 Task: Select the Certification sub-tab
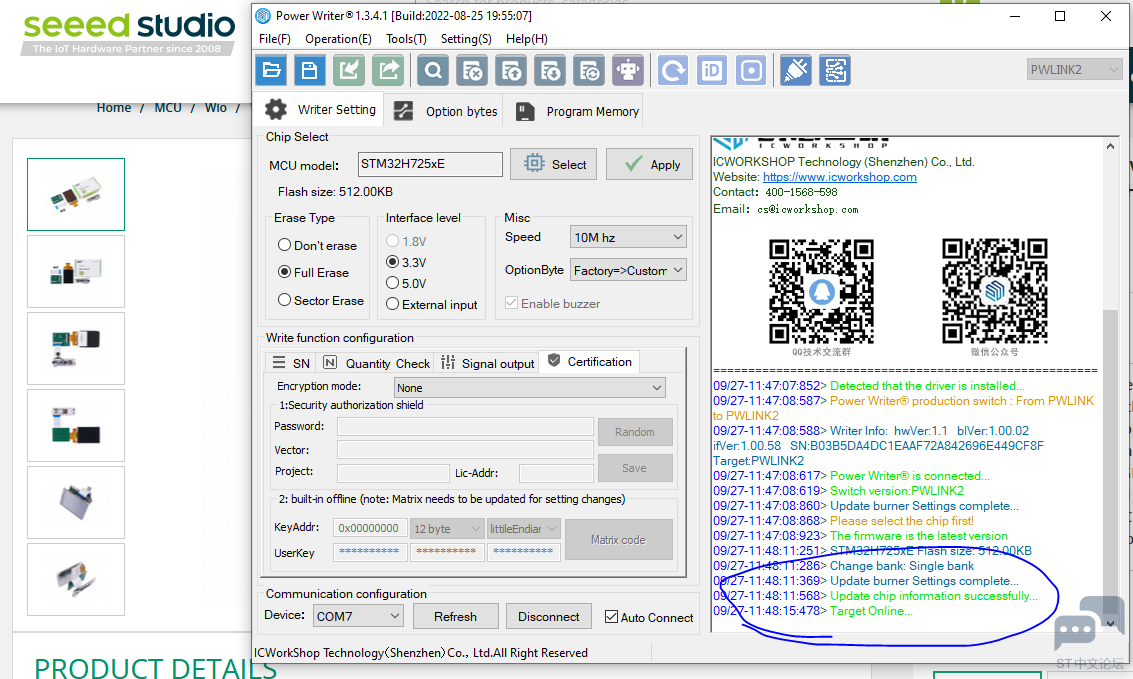590,361
